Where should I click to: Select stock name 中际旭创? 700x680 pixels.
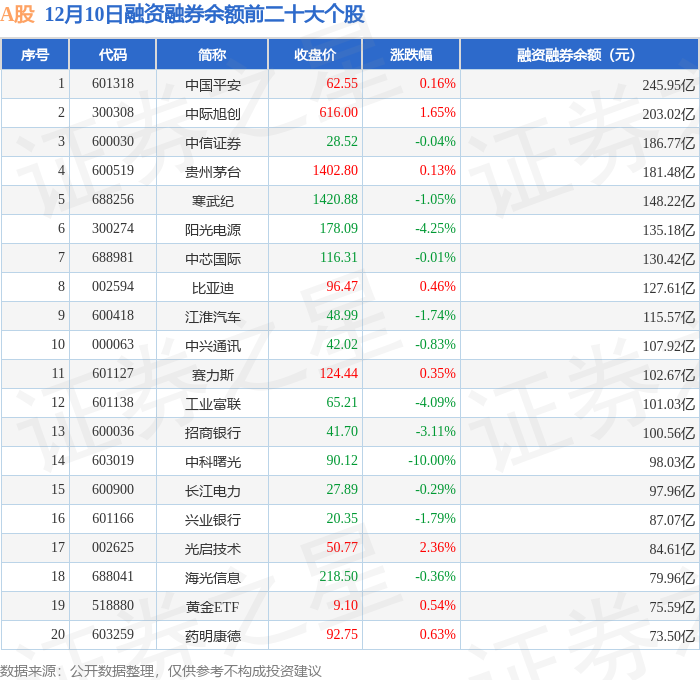213,114
